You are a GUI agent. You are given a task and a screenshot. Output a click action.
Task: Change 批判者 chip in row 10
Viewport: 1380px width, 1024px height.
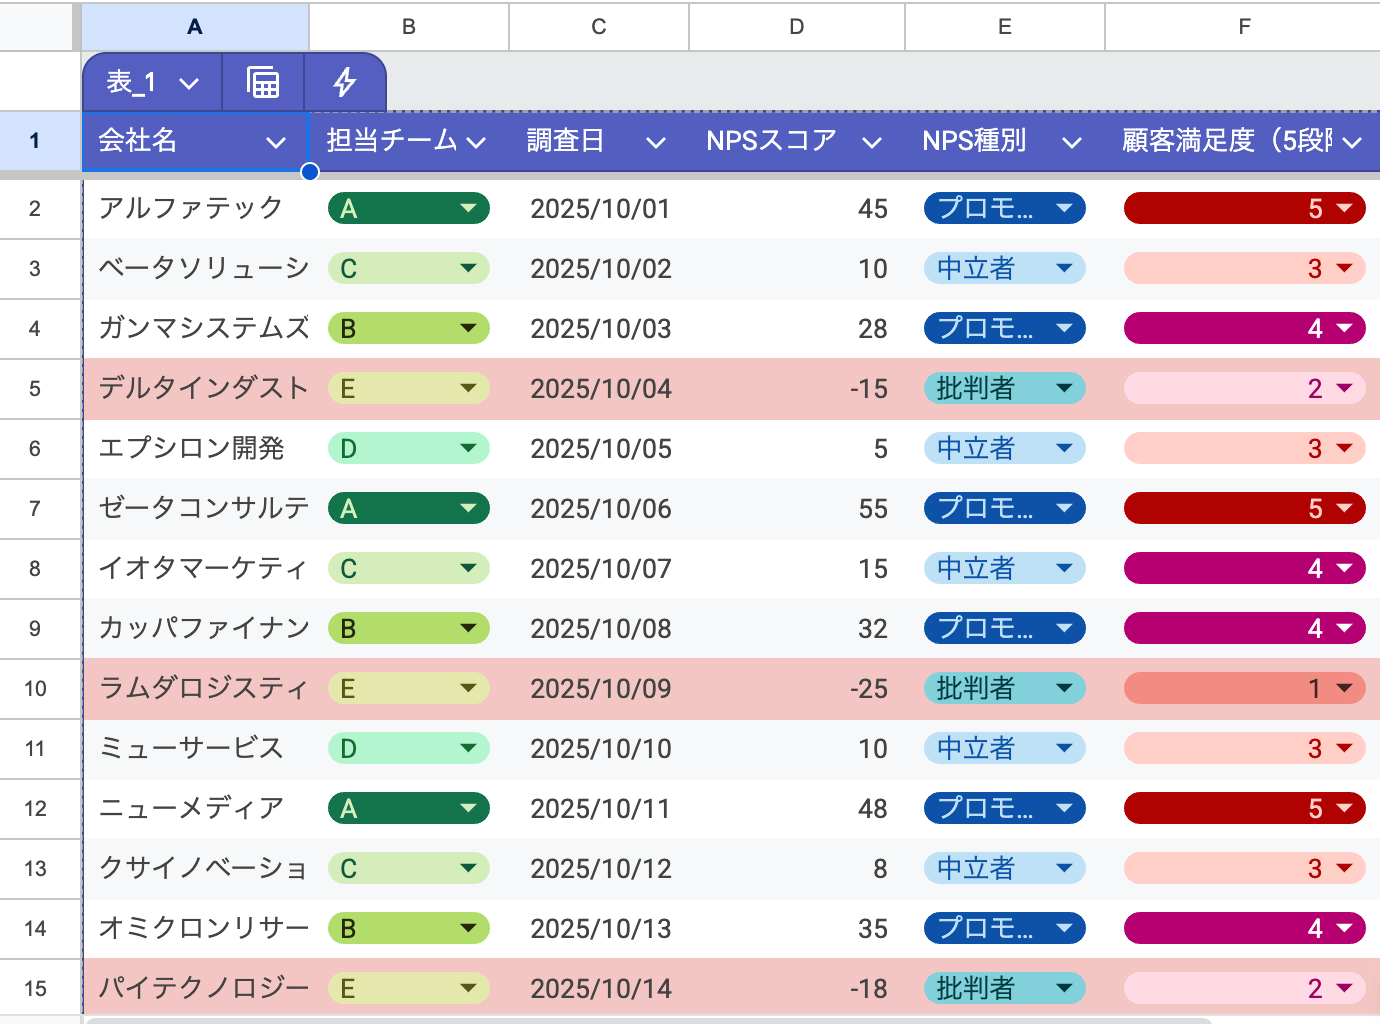click(x=1004, y=689)
